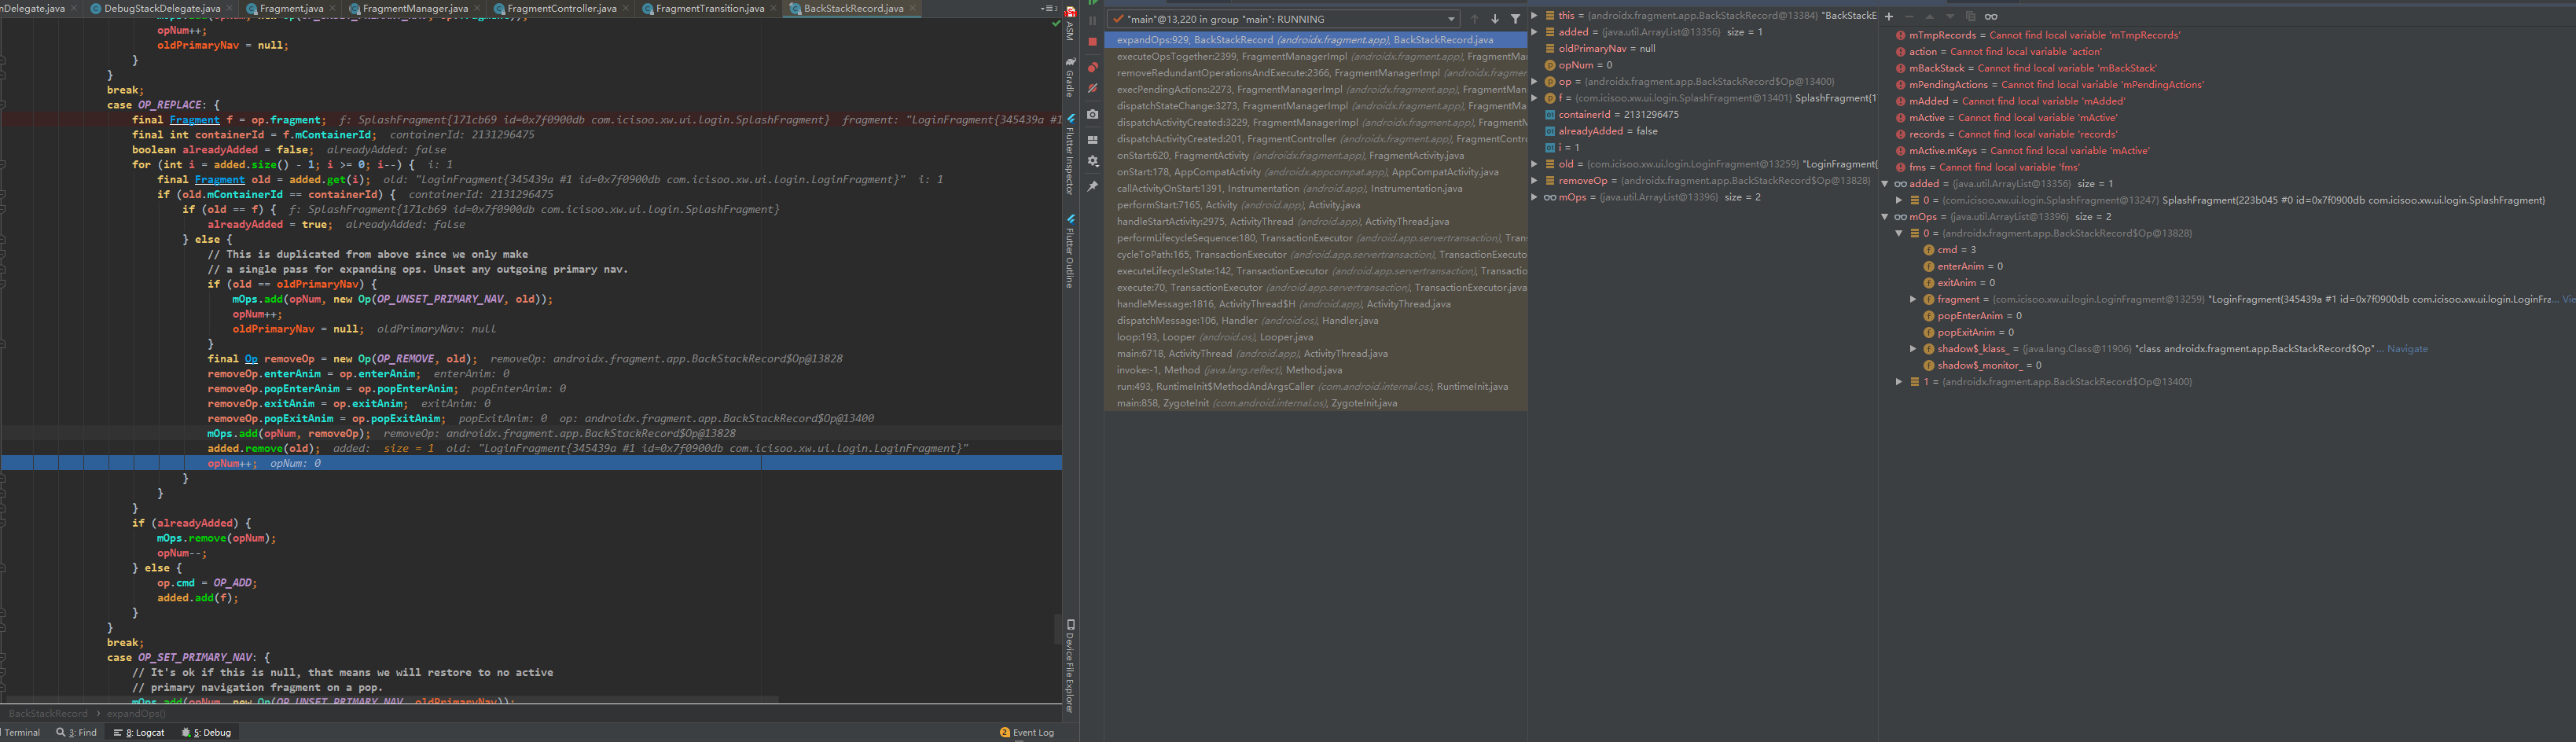Click the Restore Layout icon in the debug sidebar
Screen dimensions: 2576x742
point(1093,140)
